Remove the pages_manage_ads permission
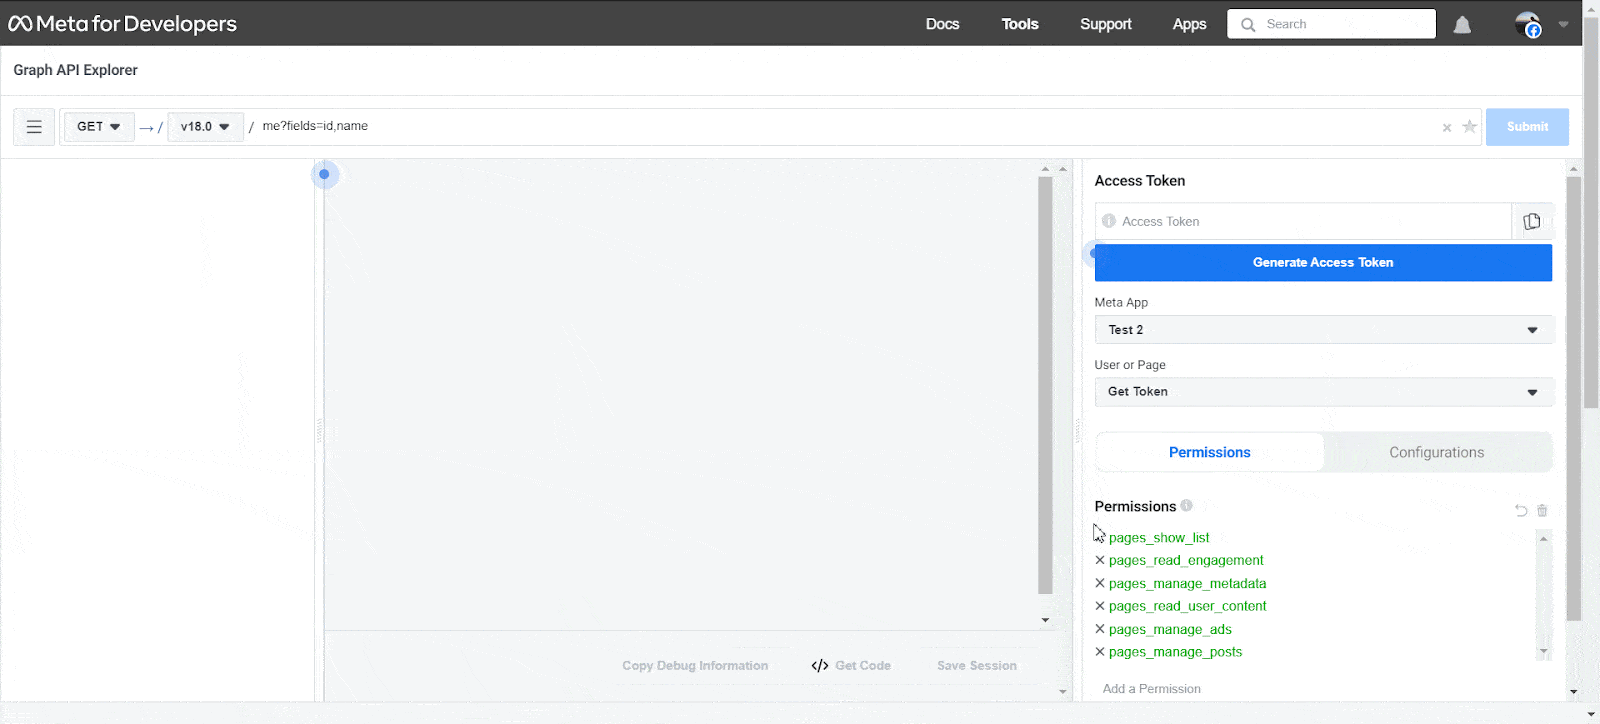The height and width of the screenshot is (724, 1600). (1100, 629)
